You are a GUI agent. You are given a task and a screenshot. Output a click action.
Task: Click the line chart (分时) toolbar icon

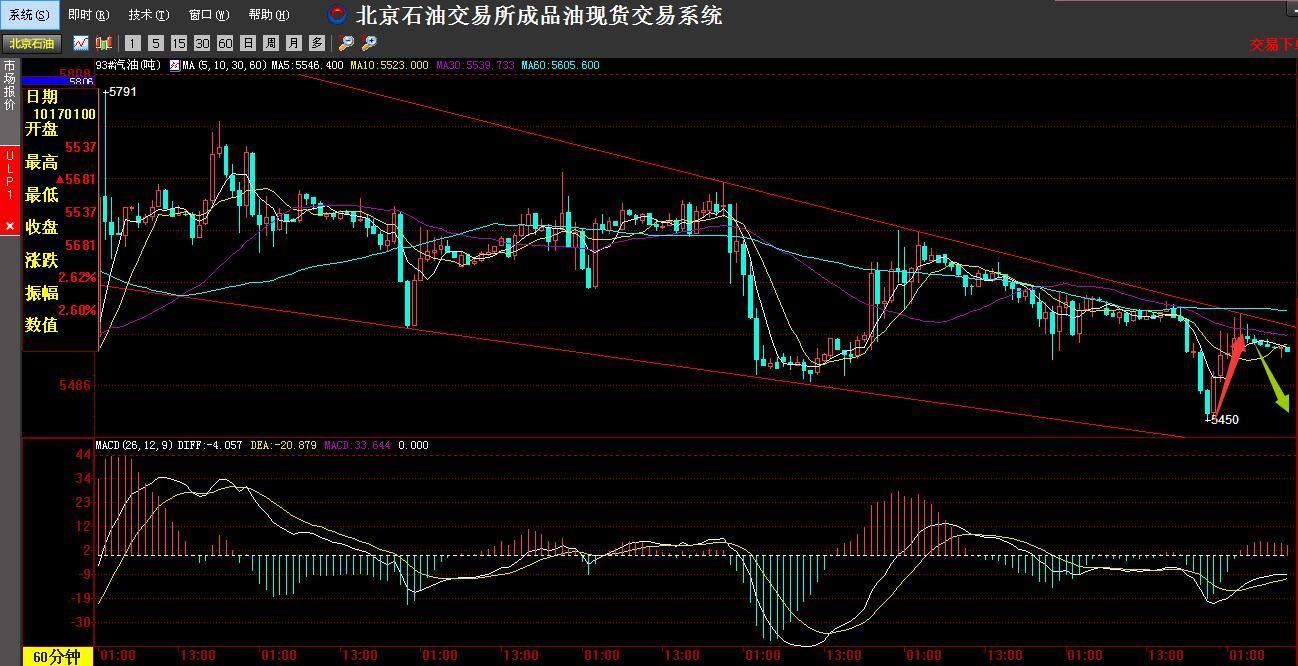coord(80,43)
